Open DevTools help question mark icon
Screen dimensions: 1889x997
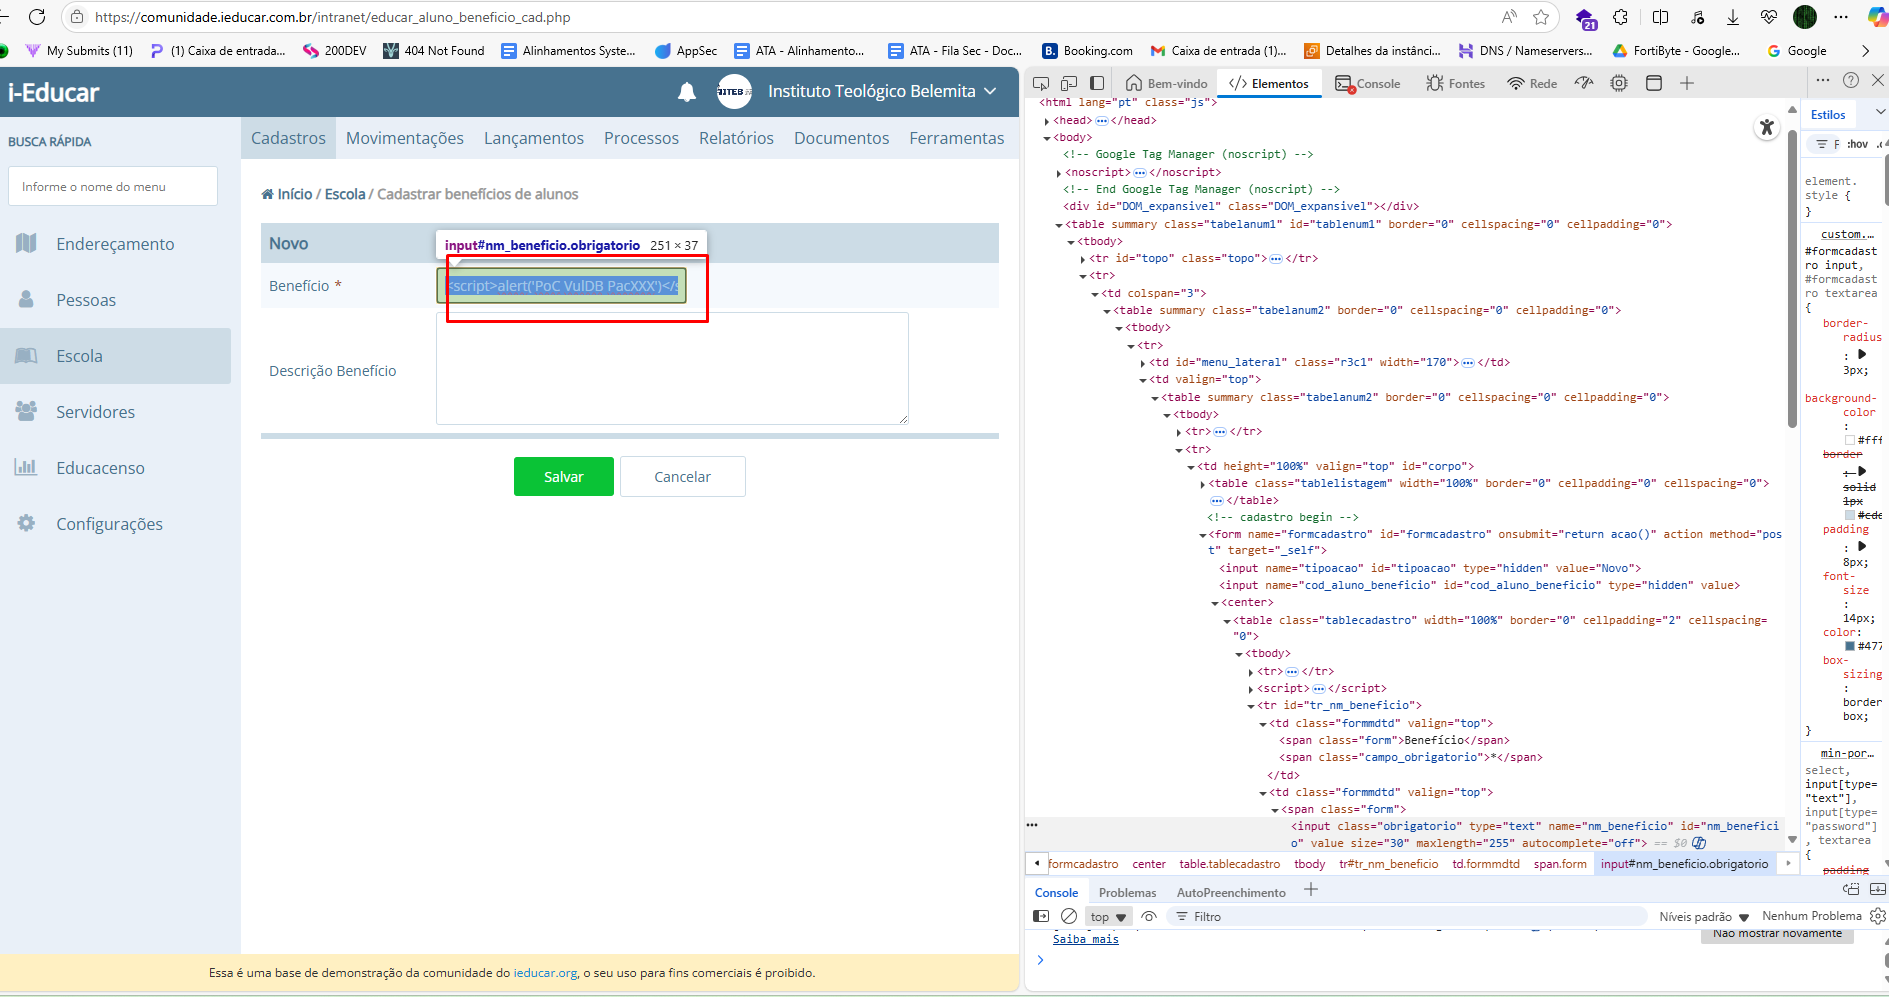[1851, 80]
